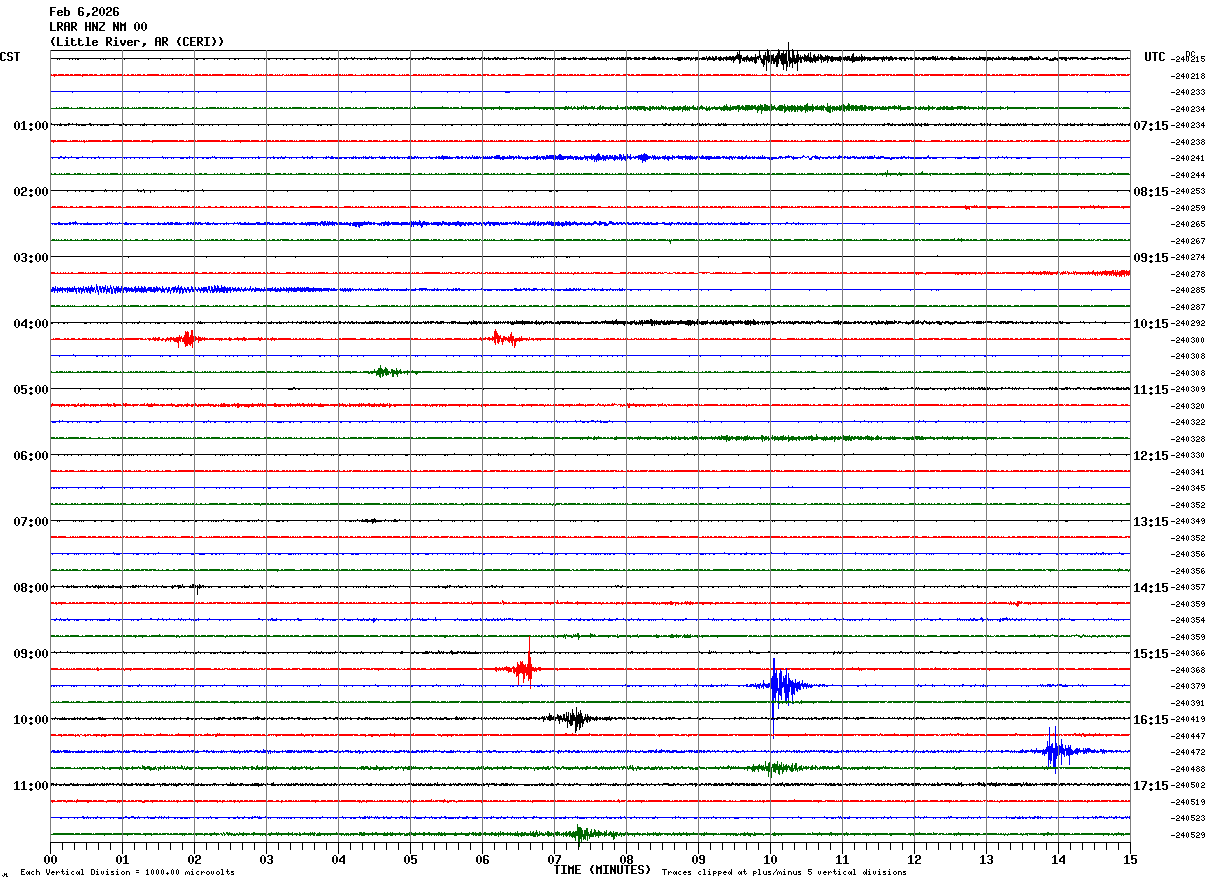Click the DC offset value -240447

coord(1187,736)
